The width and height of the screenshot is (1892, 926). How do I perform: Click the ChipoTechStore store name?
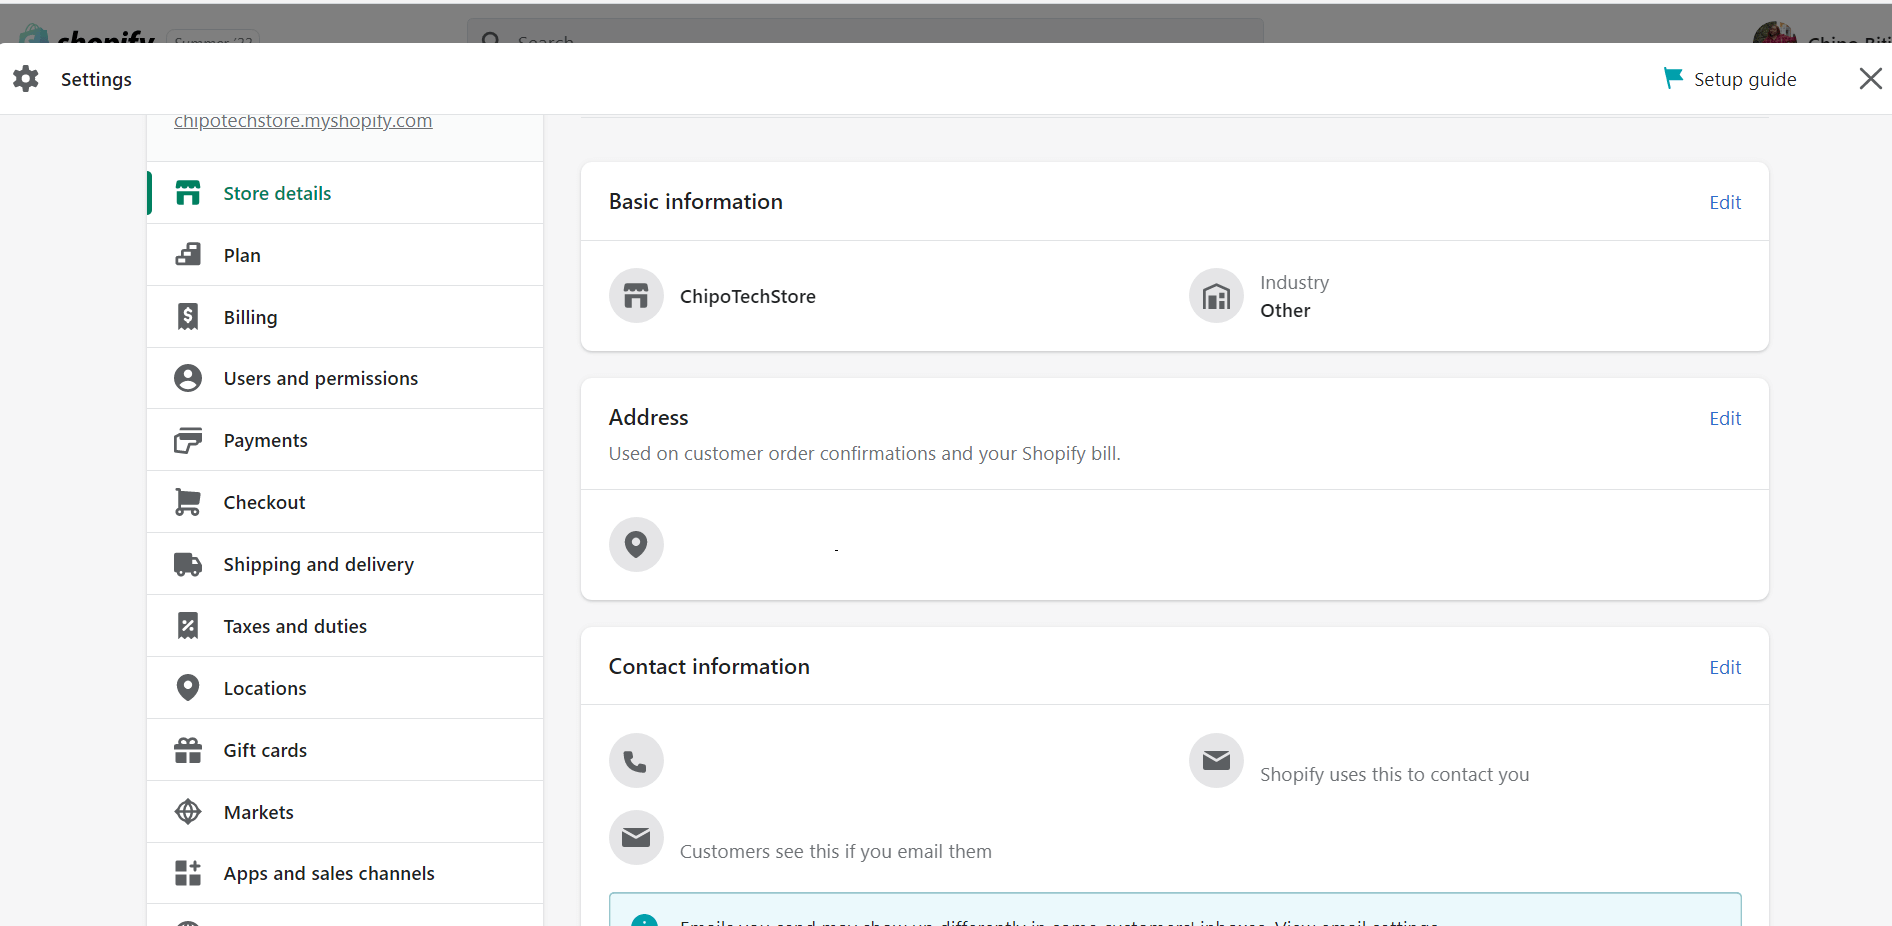tap(748, 296)
